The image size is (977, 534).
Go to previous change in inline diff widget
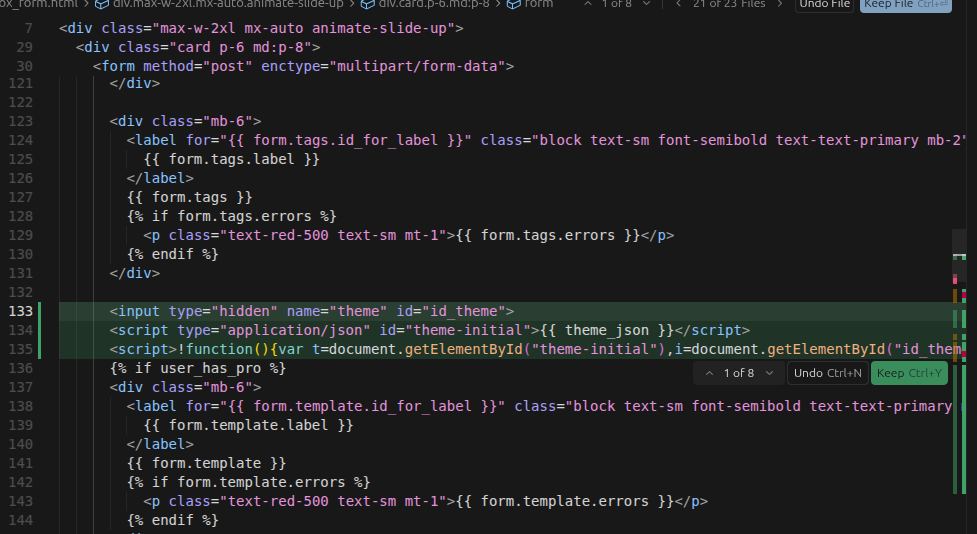709,373
